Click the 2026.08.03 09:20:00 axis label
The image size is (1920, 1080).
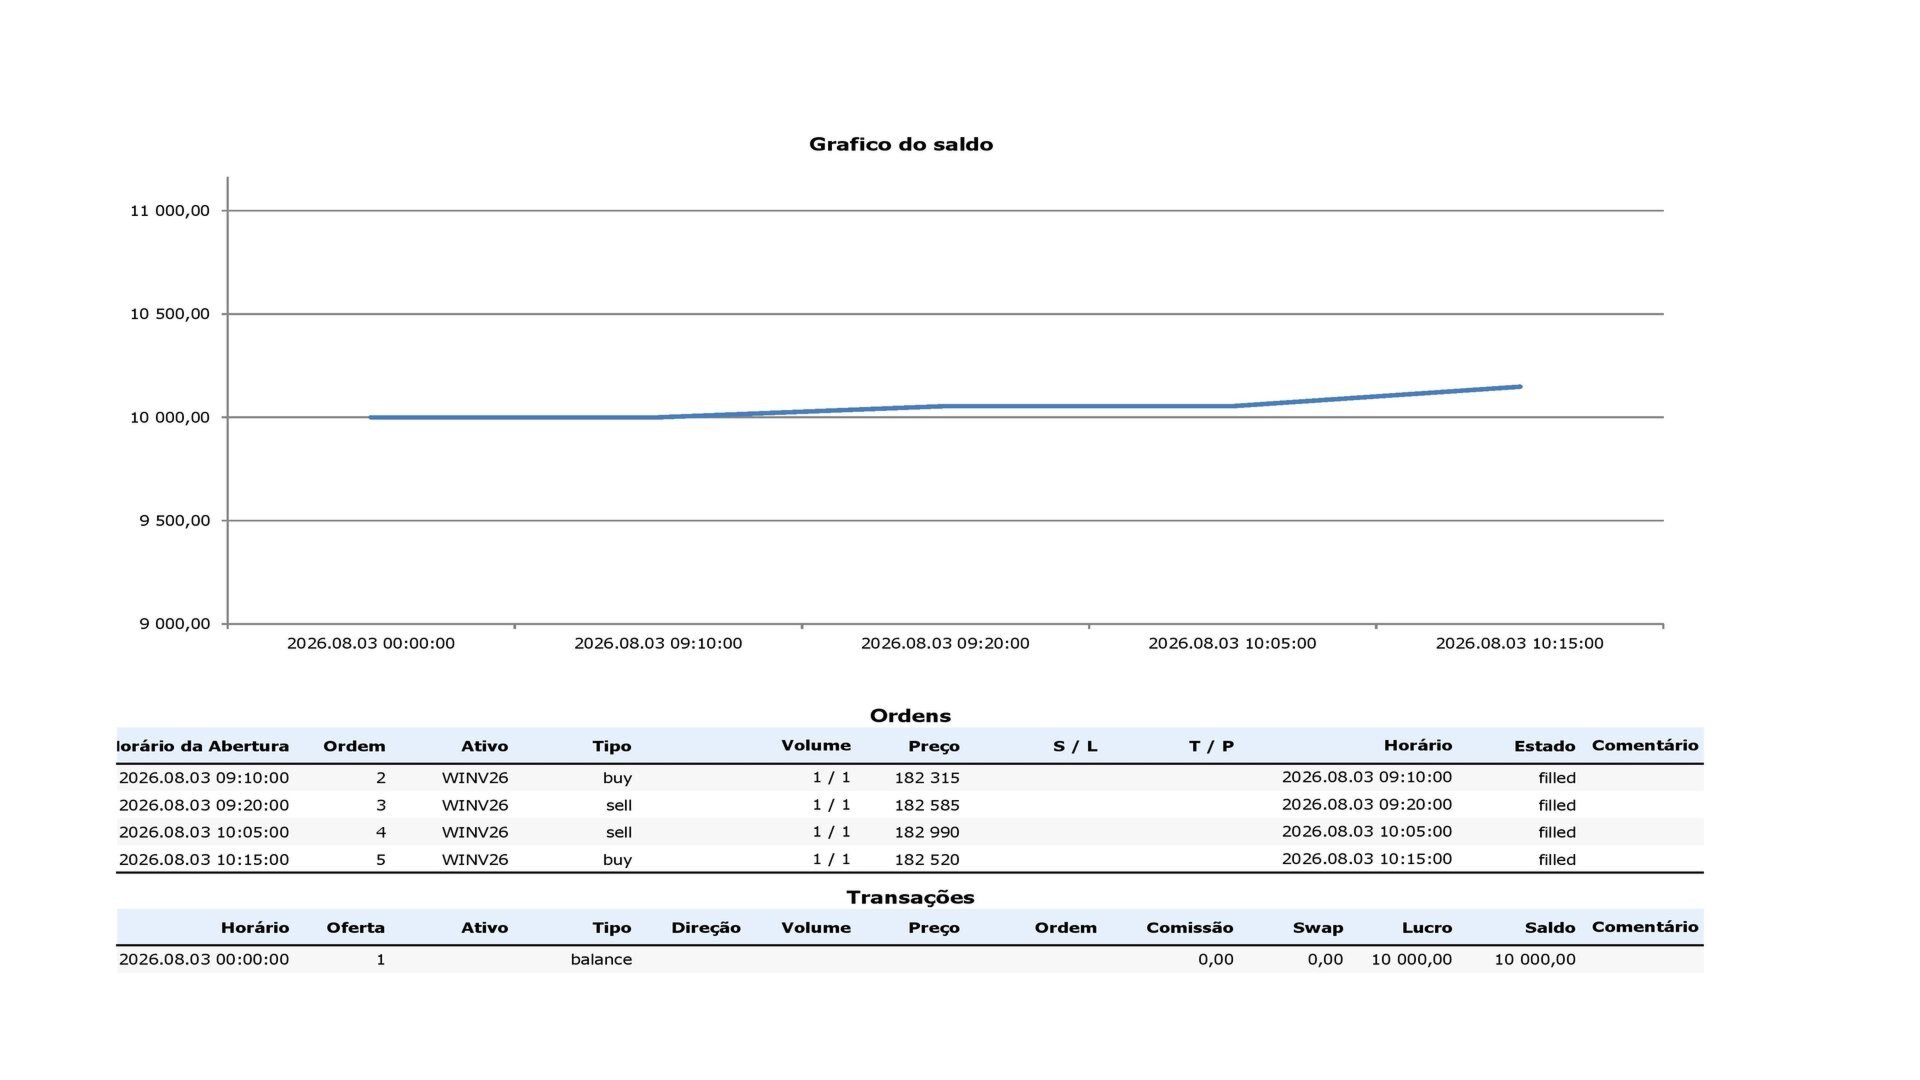coord(945,644)
